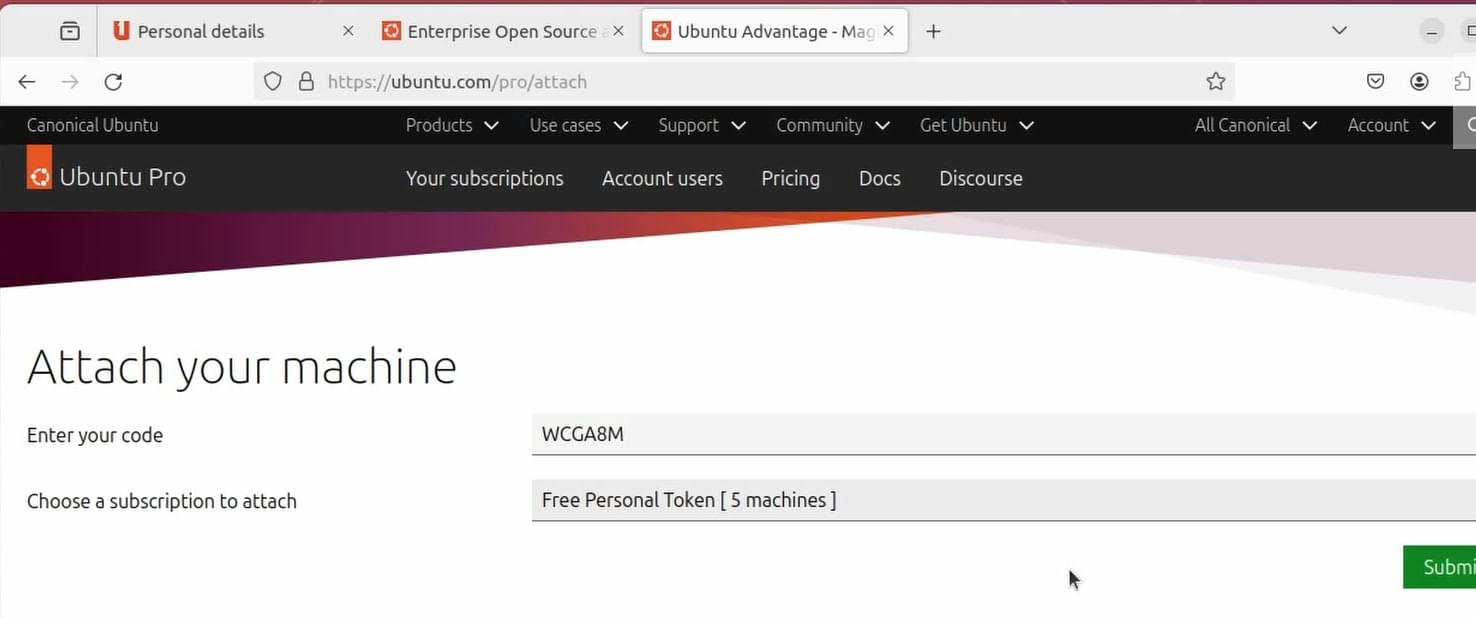Open the Firefox account icon
Image resolution: width=1476 pixels, height=618 pixels.
tap(1419, 82)
